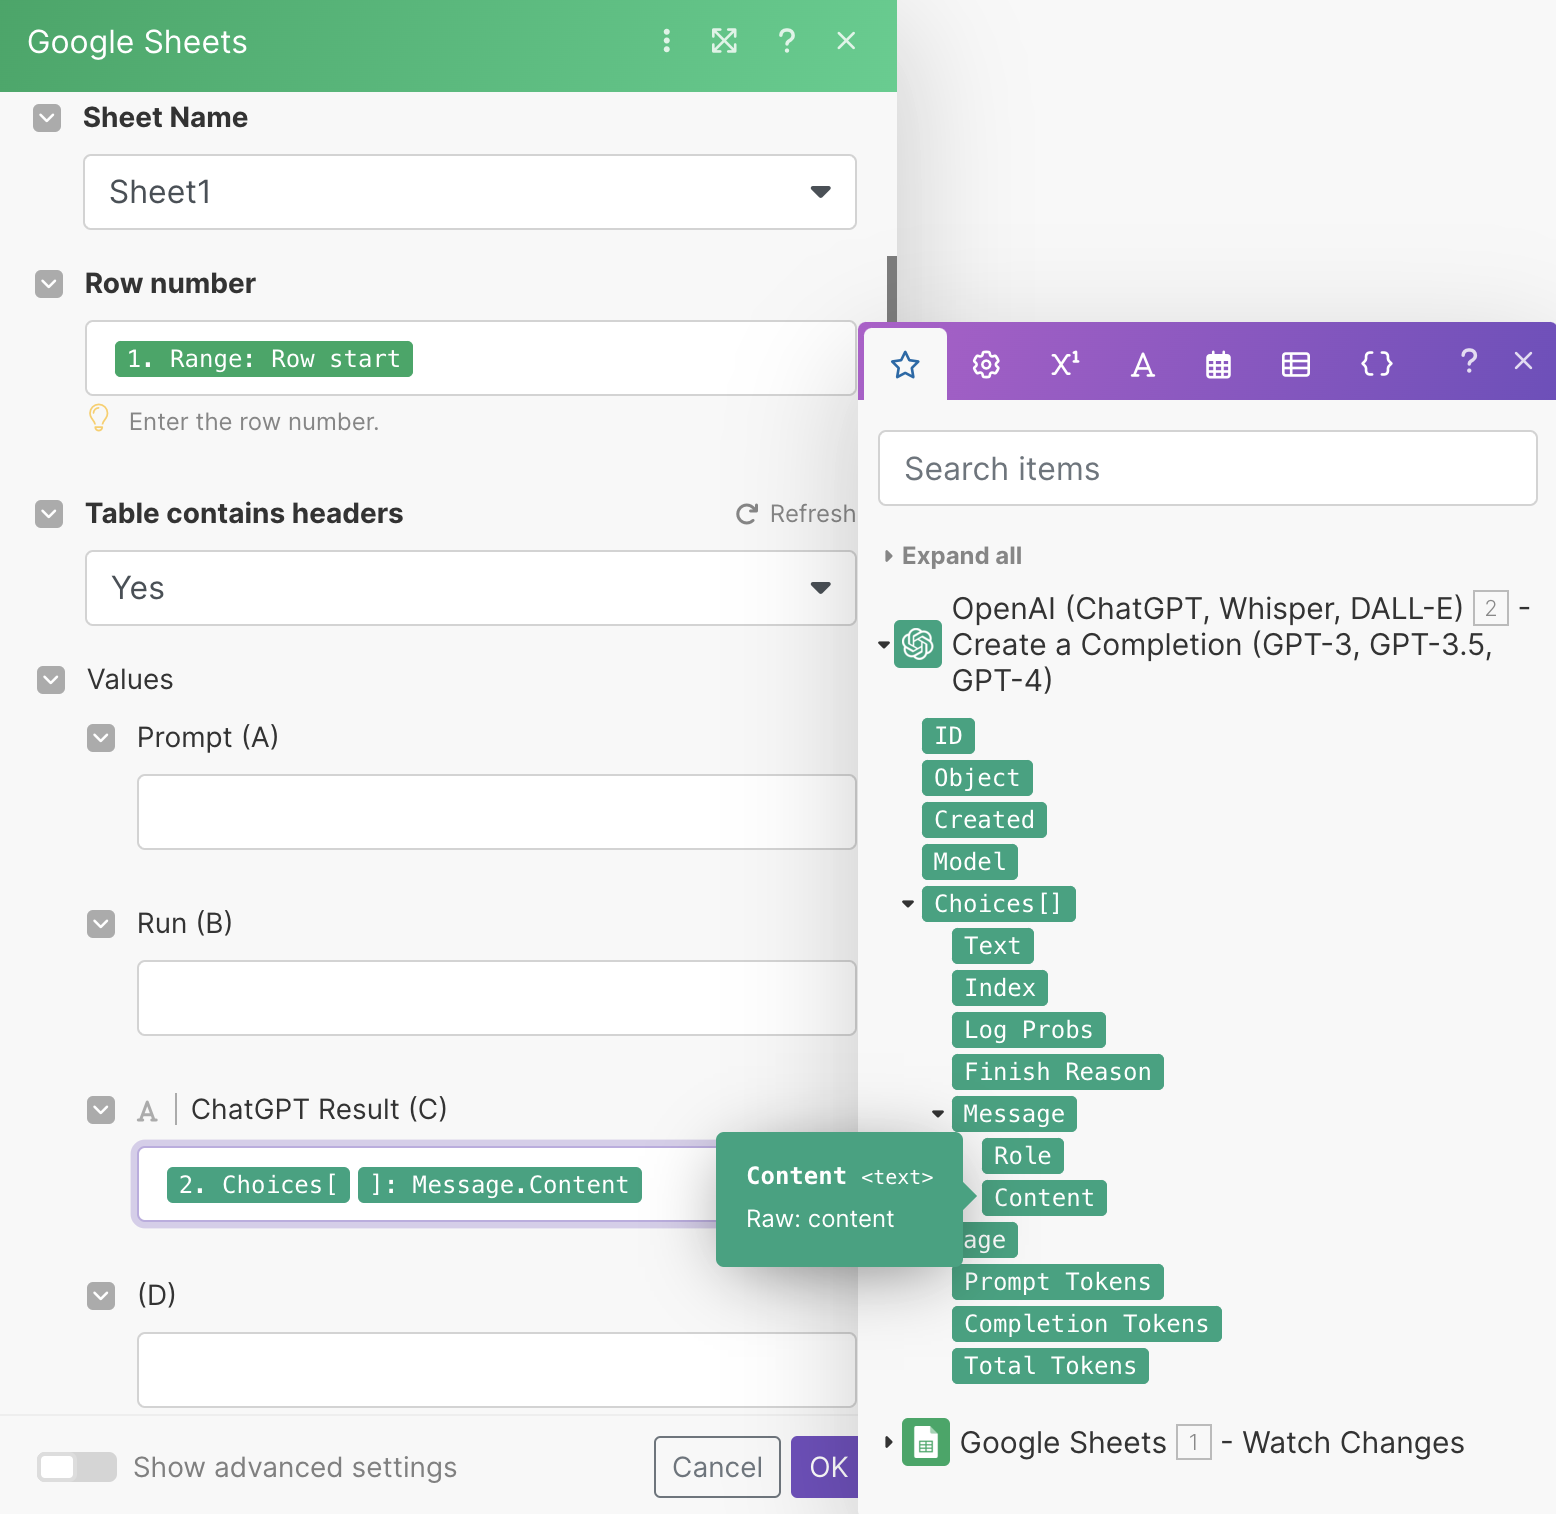Select the ID variable pill
The width and height of the screenshot is (1556, 1514).
(x=948, y=736)
